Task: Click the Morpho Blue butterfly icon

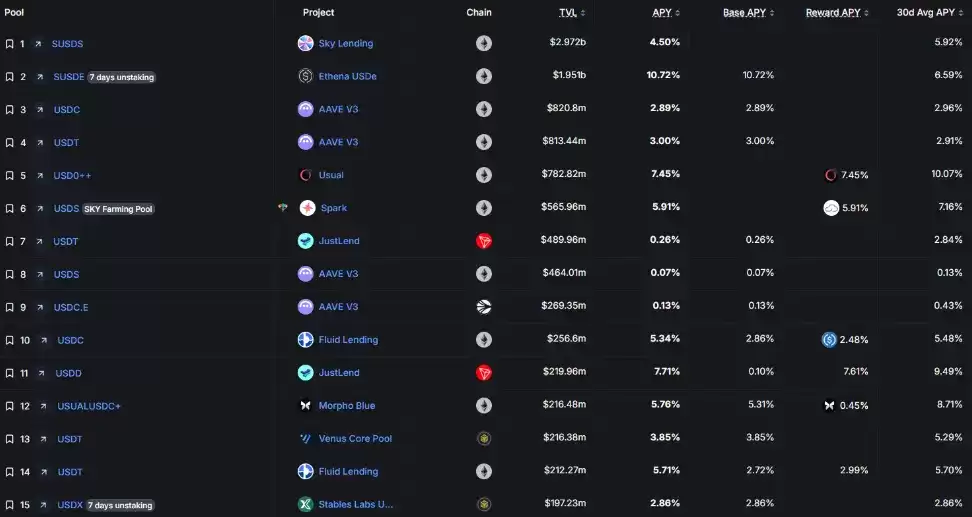Action: click(306, 406)
